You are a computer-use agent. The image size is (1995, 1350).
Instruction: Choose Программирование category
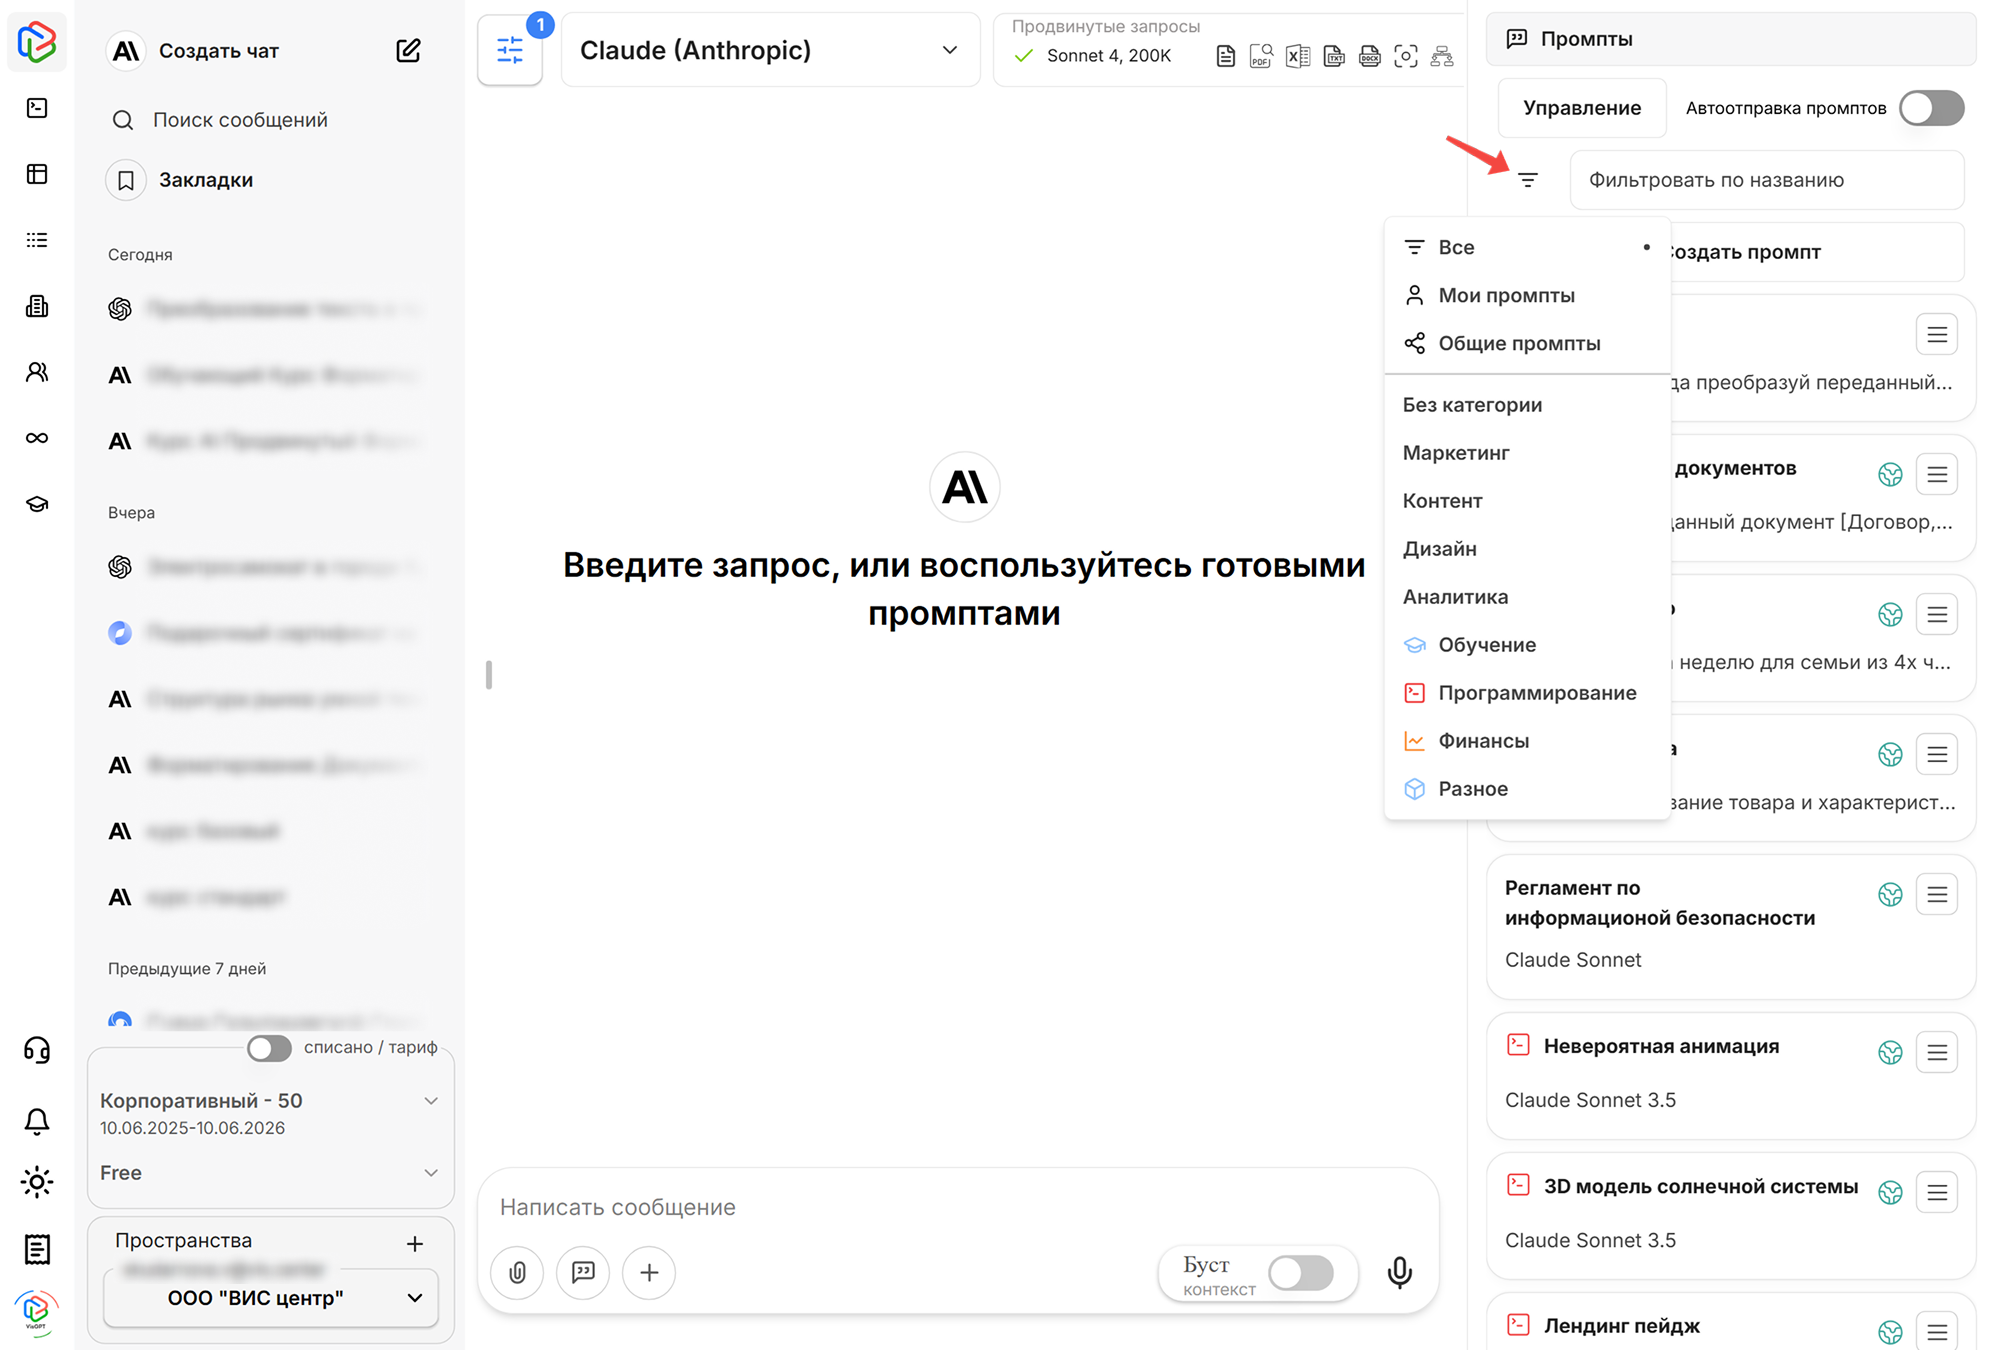coord(1527,693)
